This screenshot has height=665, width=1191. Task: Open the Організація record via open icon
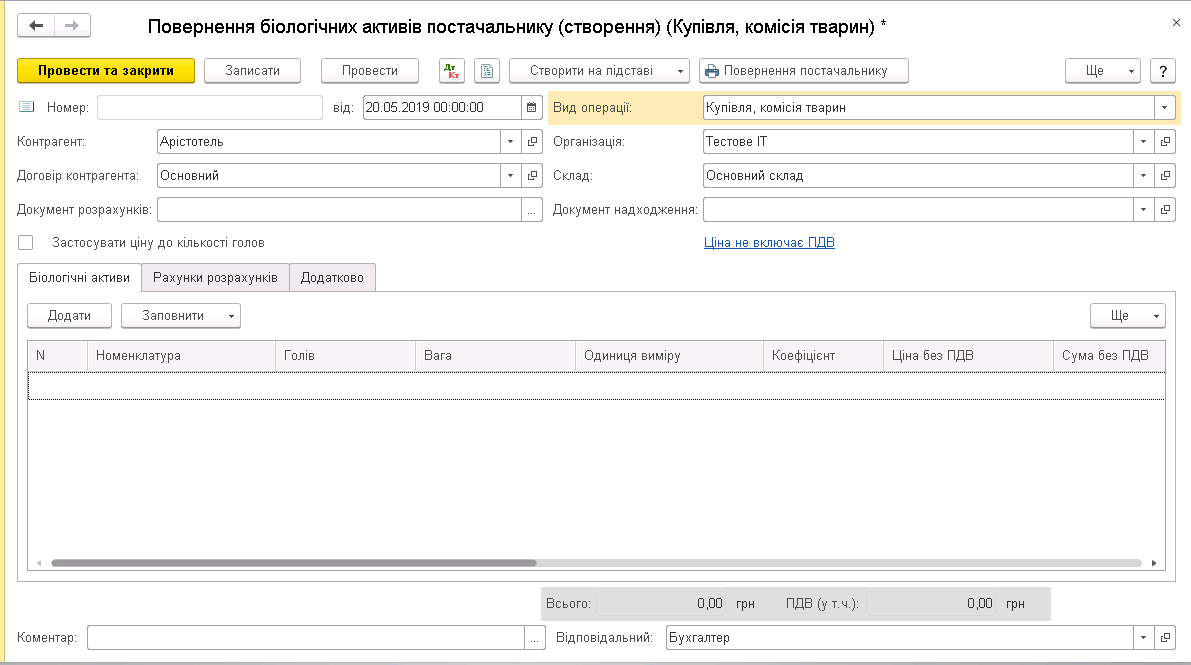tap(1165, 142)
